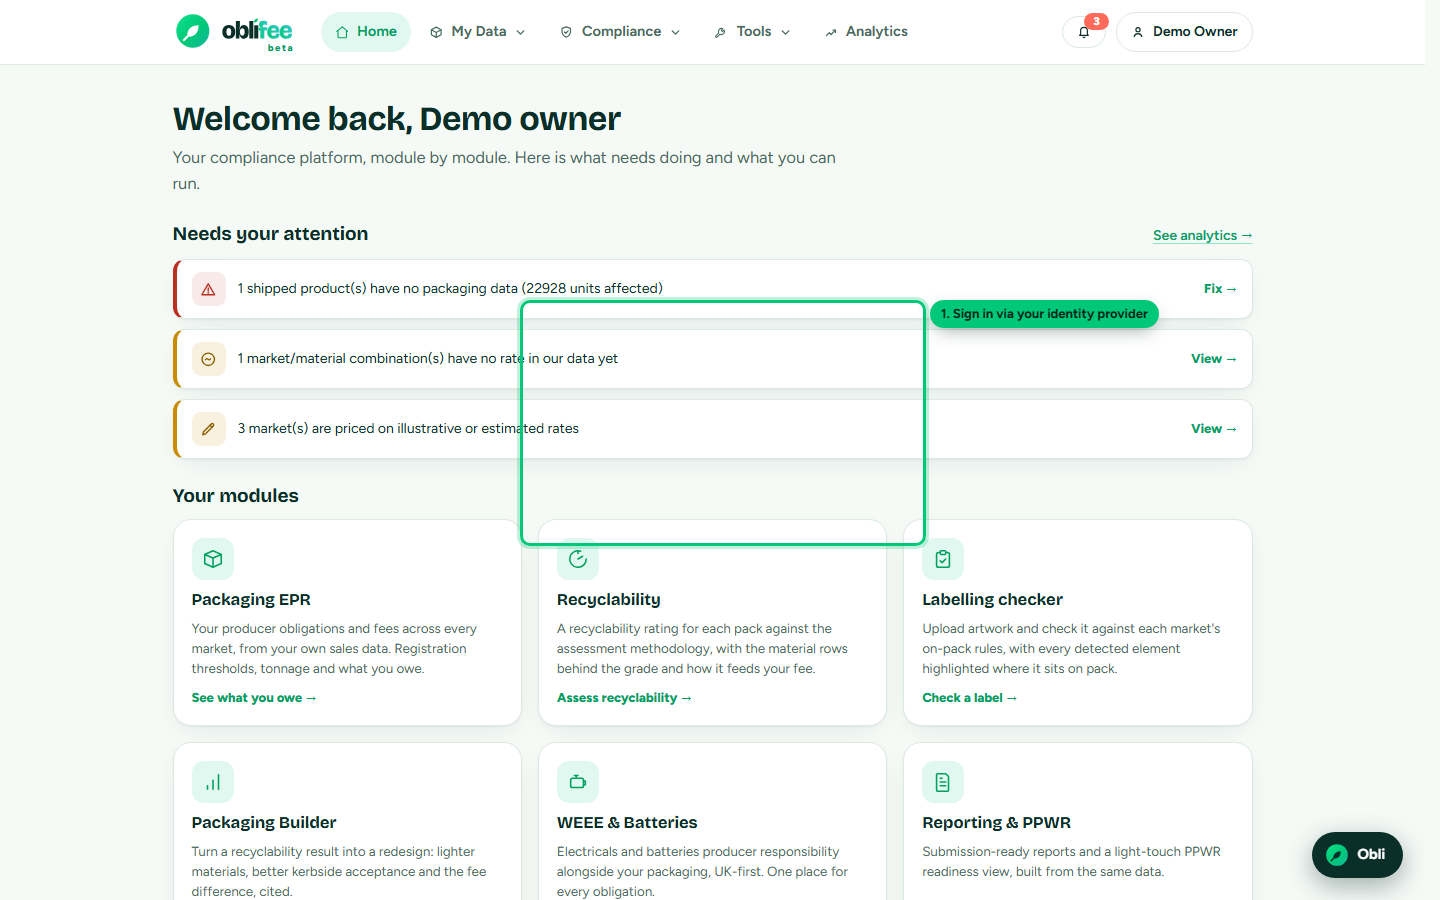Viewport: 1440px width, 900px height.
Task: Select the Reporting & PPWR module title
Action: click(996, 823)
